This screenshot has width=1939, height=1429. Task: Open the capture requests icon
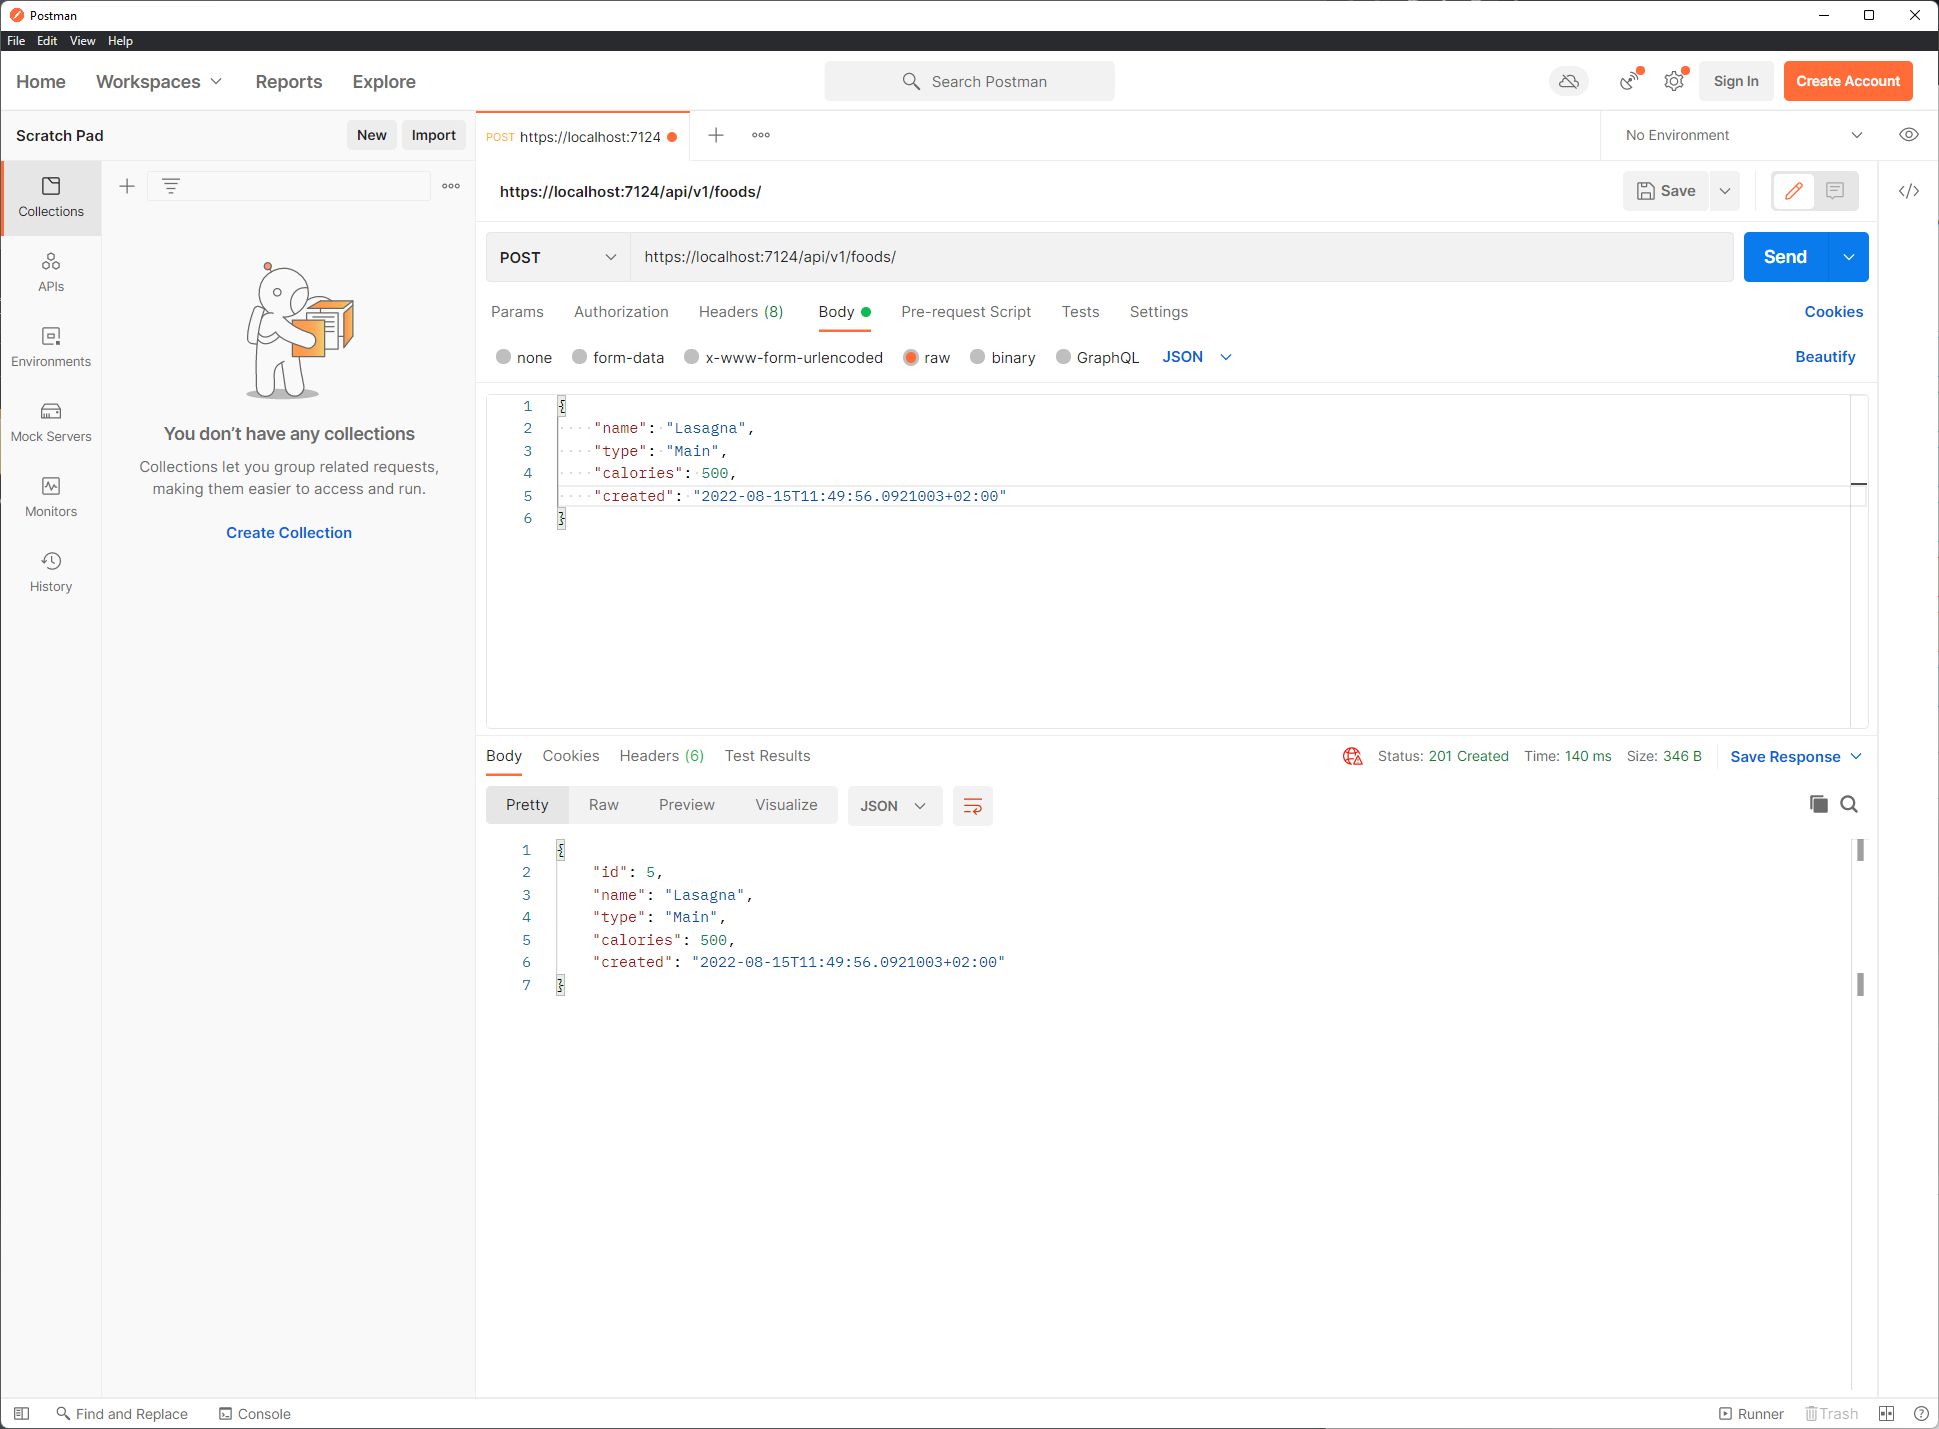[1628, 81]
